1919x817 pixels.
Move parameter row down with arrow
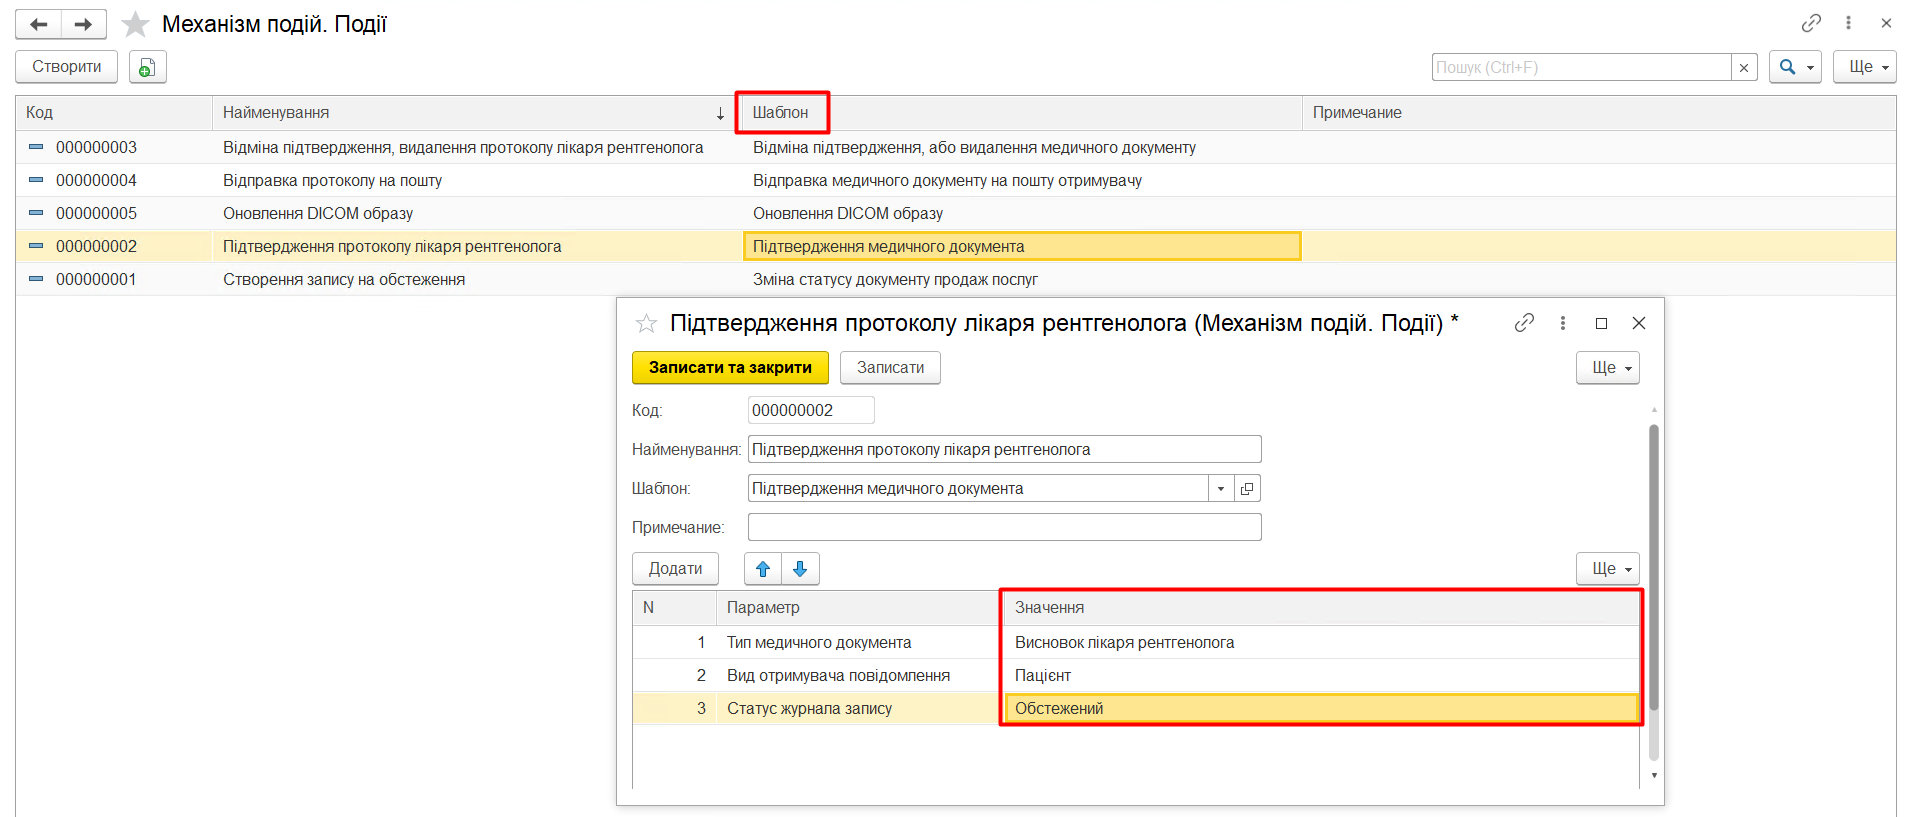pyautogui.click(x=800, y=569)
